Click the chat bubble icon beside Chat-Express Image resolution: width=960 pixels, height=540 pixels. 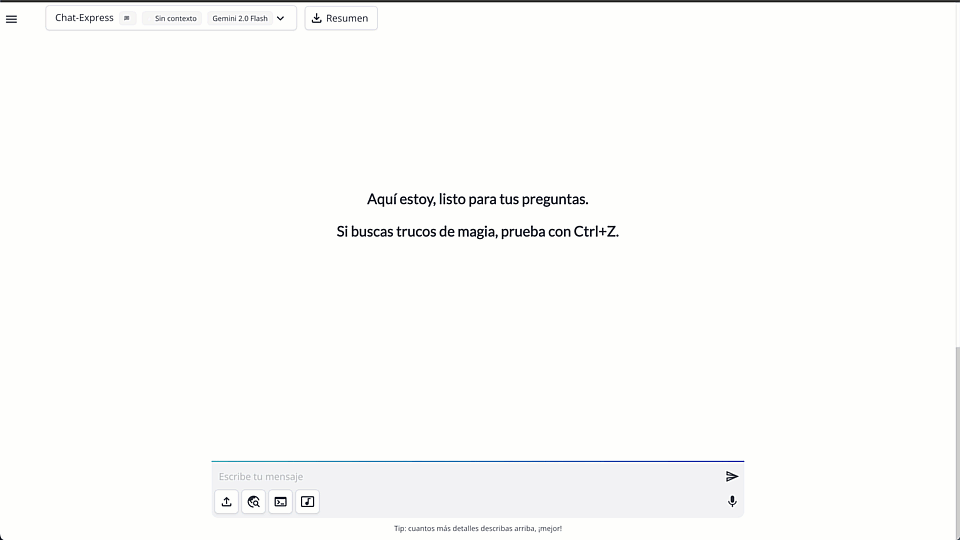pyautogui.click(x=127, y=18)
